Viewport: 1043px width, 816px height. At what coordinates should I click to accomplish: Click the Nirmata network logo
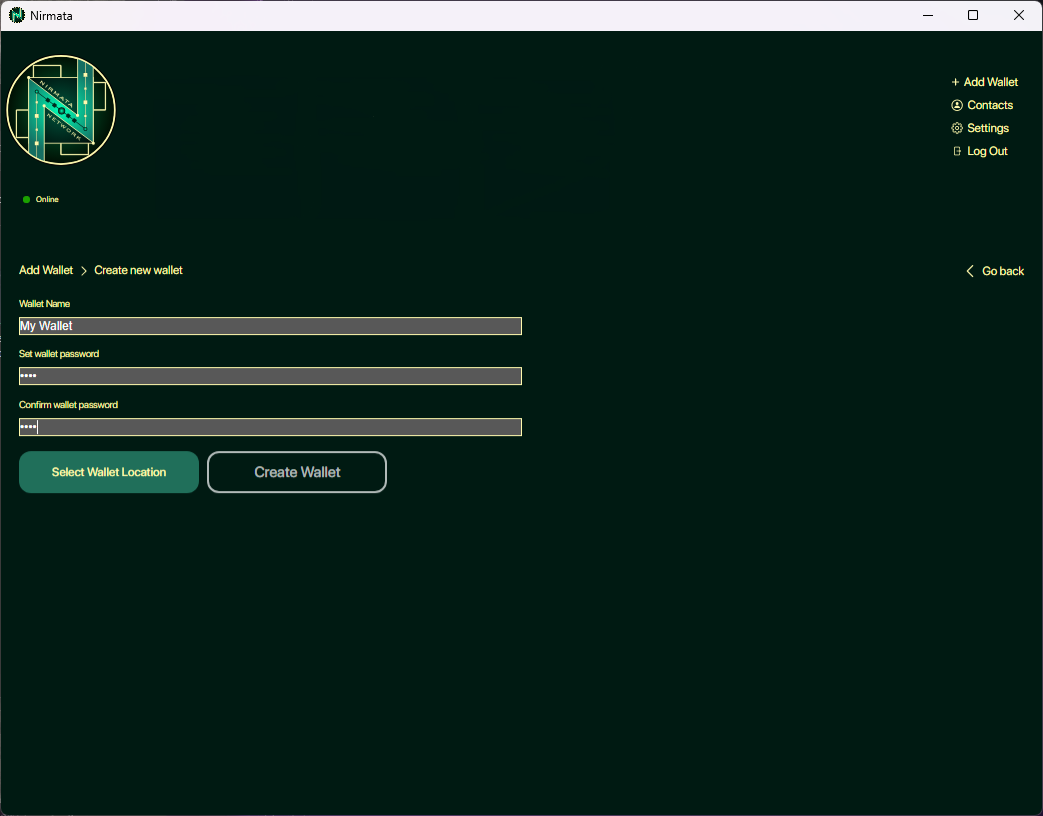click(x=61, y=110)
